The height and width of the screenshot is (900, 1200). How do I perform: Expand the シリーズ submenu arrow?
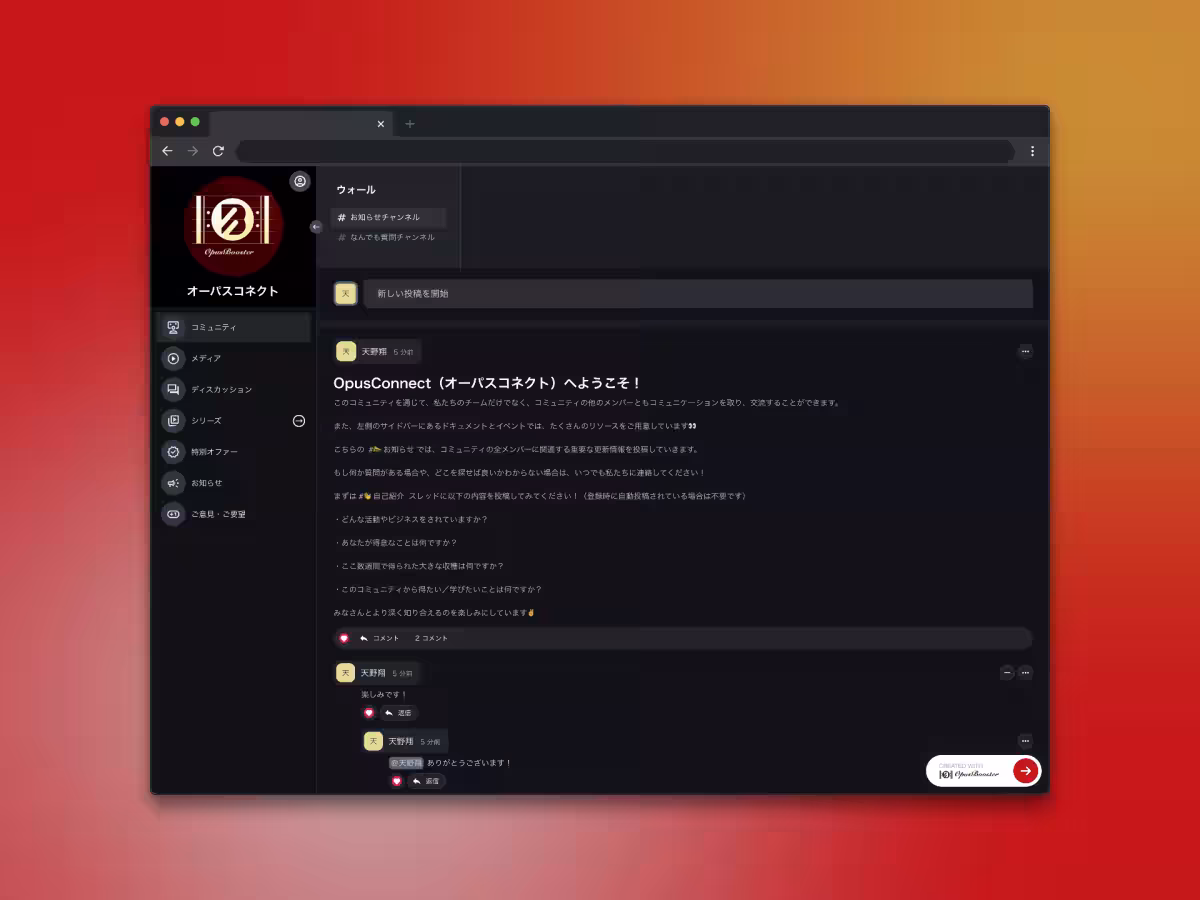point(299,421)
